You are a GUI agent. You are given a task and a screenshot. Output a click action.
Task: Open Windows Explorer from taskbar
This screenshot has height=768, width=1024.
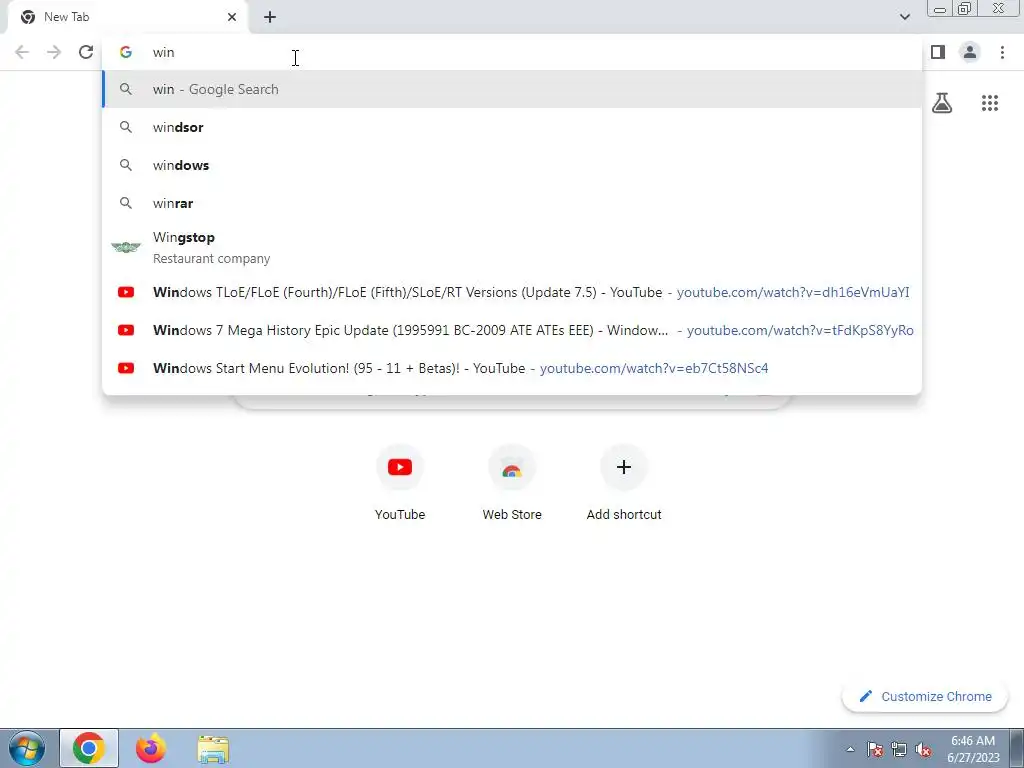click(213, 749)
